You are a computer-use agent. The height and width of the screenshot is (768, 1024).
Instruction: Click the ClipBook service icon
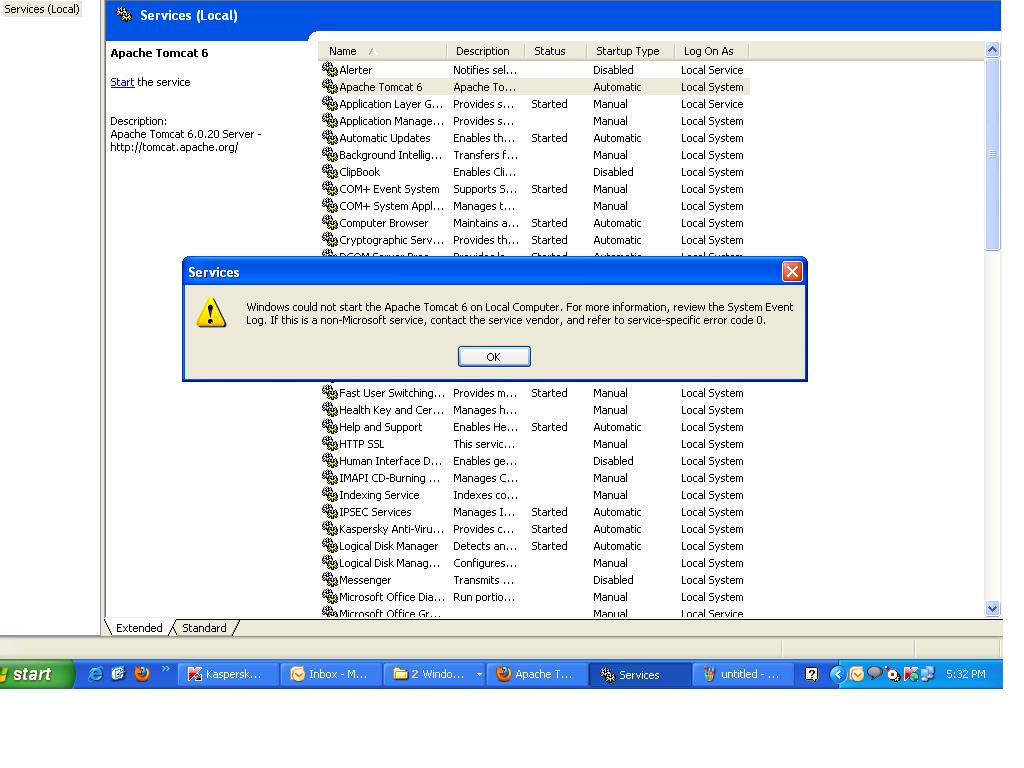tap(330, 170)
